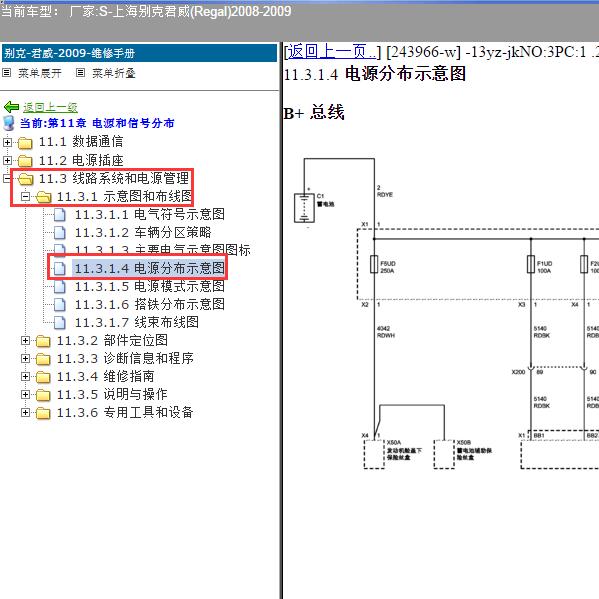This screenshot has height=599, width=599.
Task: Click 菜单折叠 to collapse the menu
Action: coord(114,73)
